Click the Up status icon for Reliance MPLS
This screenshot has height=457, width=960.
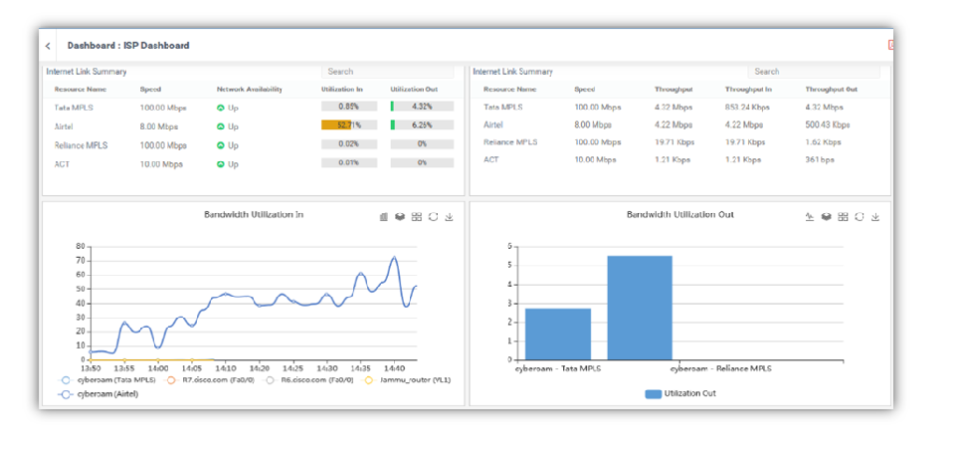point(220,146)
